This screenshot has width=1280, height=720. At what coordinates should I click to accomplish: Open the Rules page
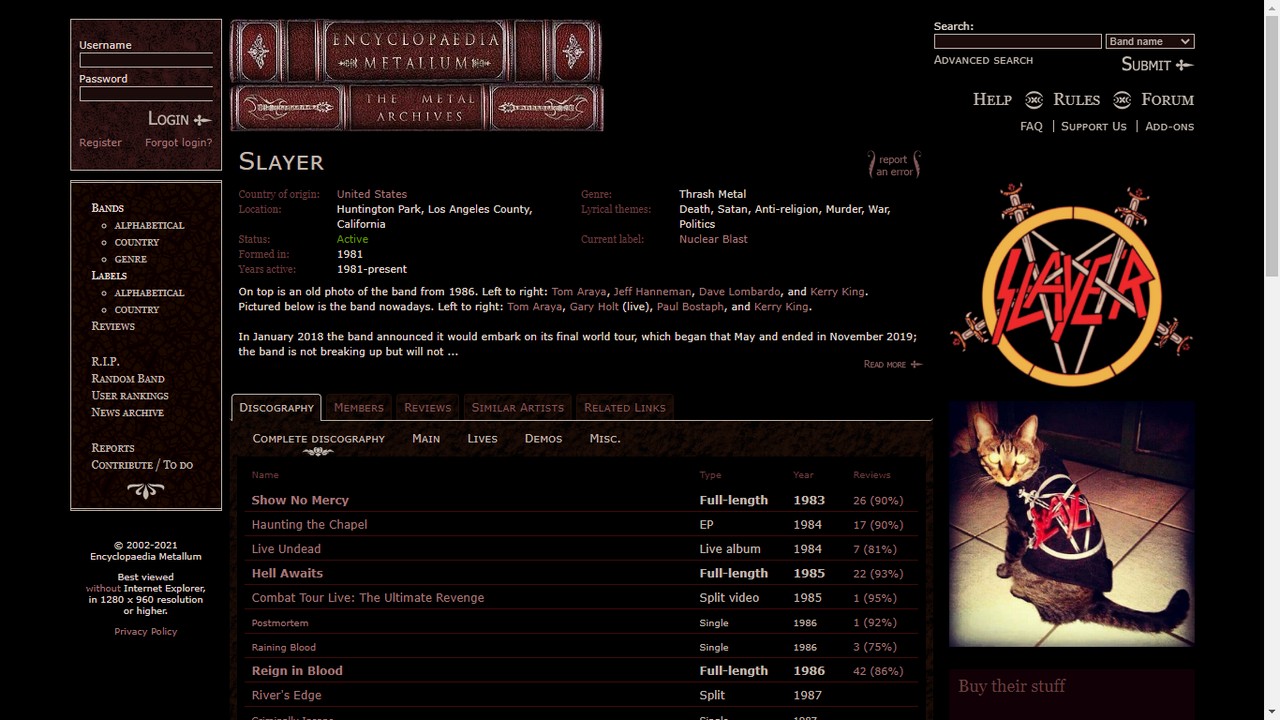point(1076,99)
